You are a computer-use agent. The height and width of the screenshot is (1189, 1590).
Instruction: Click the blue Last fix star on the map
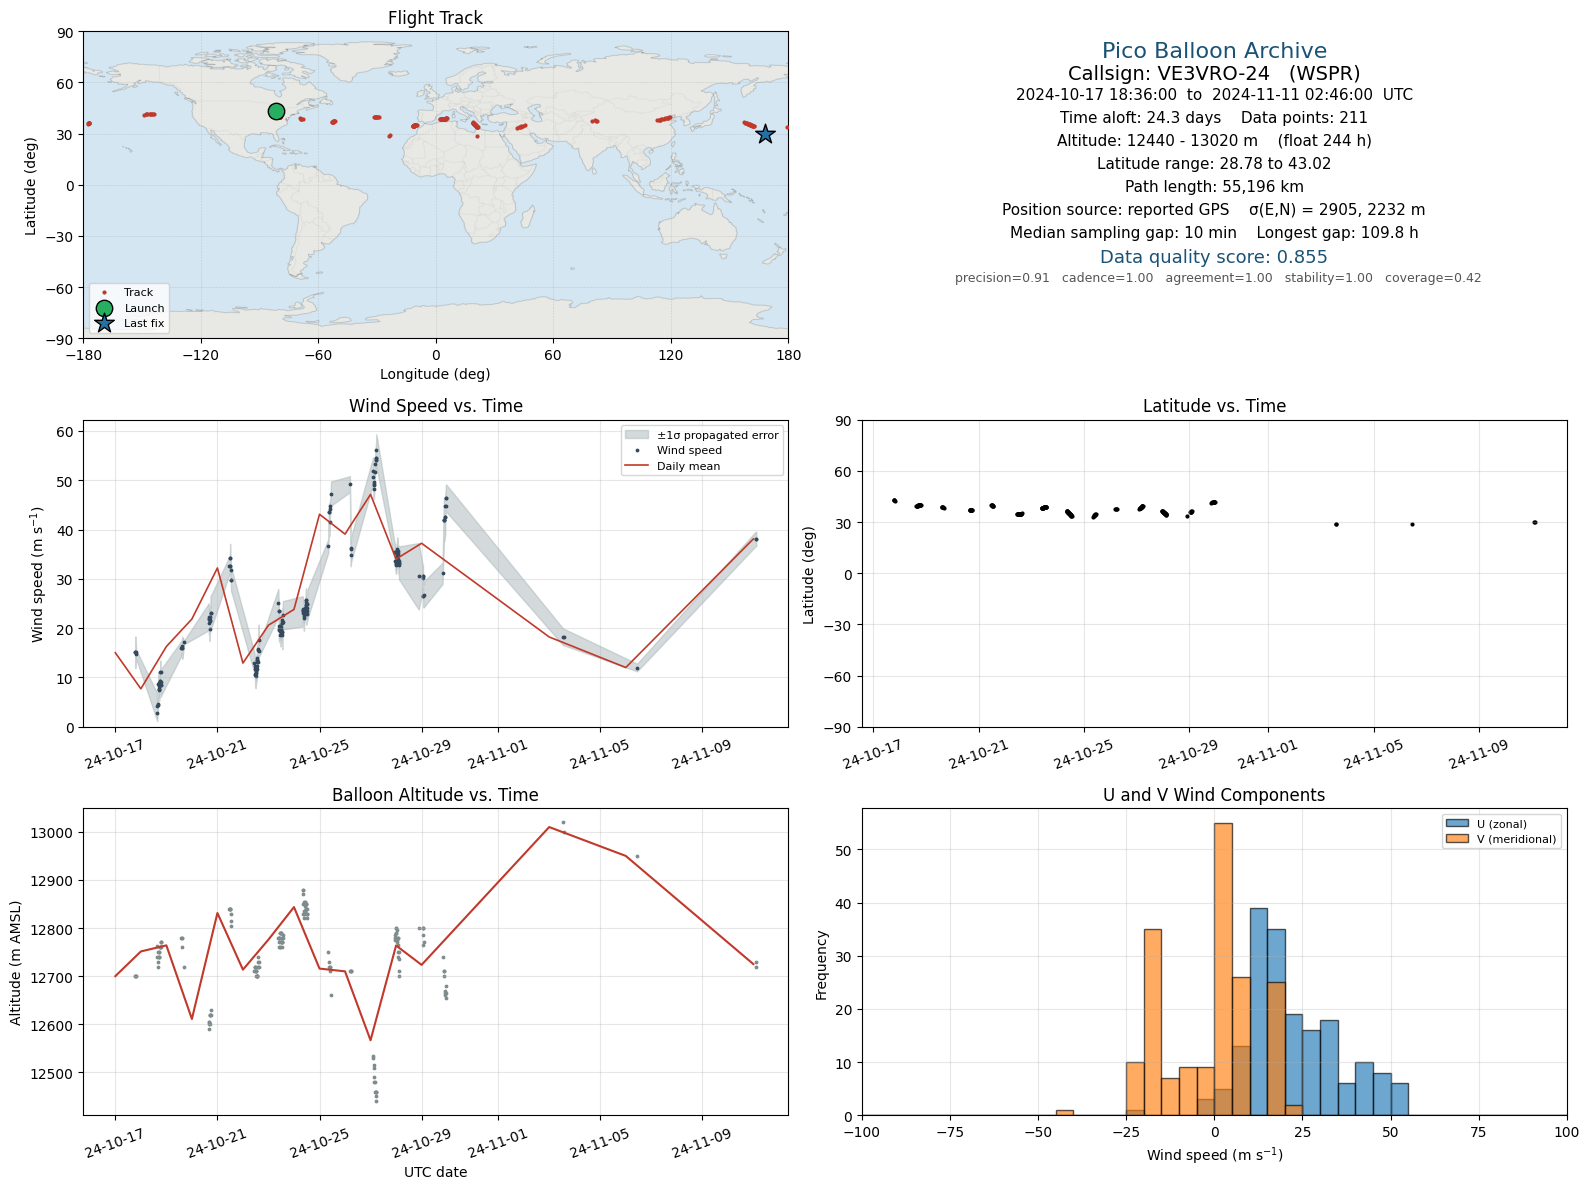(765, 134)
